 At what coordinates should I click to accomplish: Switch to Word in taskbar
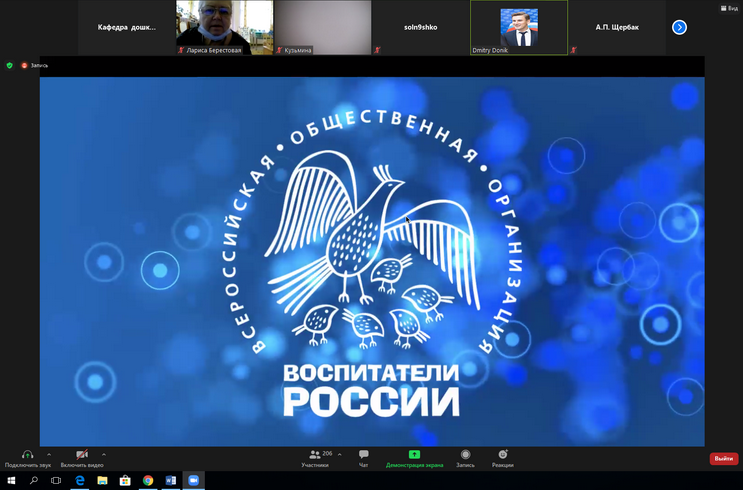[x=171, y=481]
